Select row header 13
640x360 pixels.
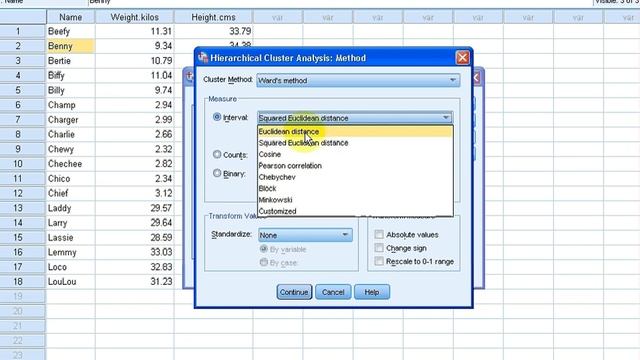pos(23,208)
